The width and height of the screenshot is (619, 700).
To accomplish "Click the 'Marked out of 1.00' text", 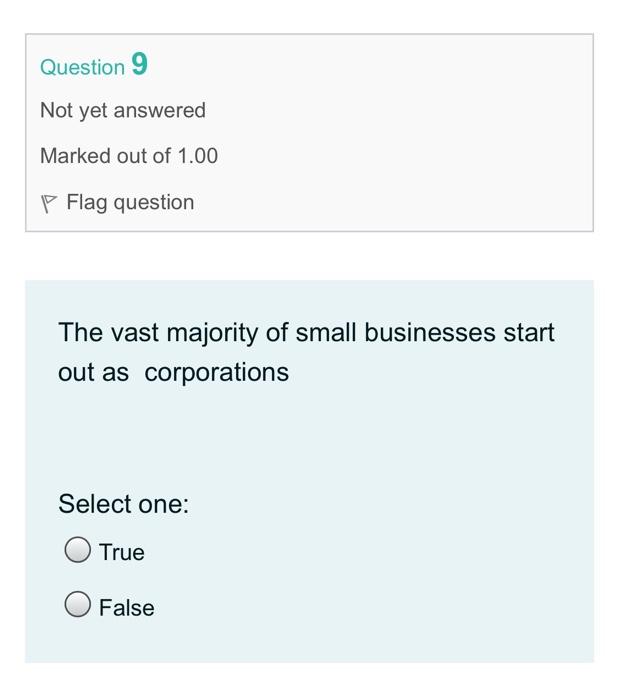I will [129, 156].
